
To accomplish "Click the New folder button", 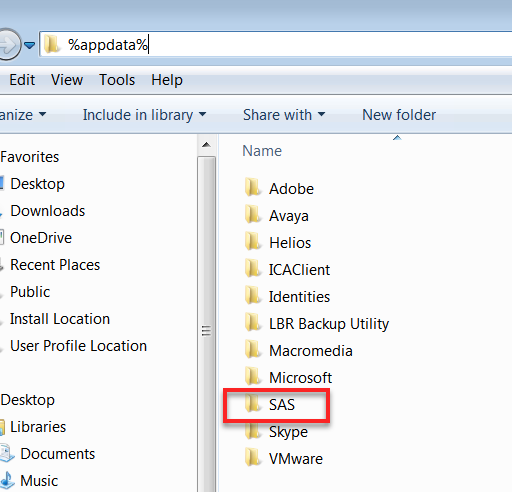I will click(x=399, y=115).
